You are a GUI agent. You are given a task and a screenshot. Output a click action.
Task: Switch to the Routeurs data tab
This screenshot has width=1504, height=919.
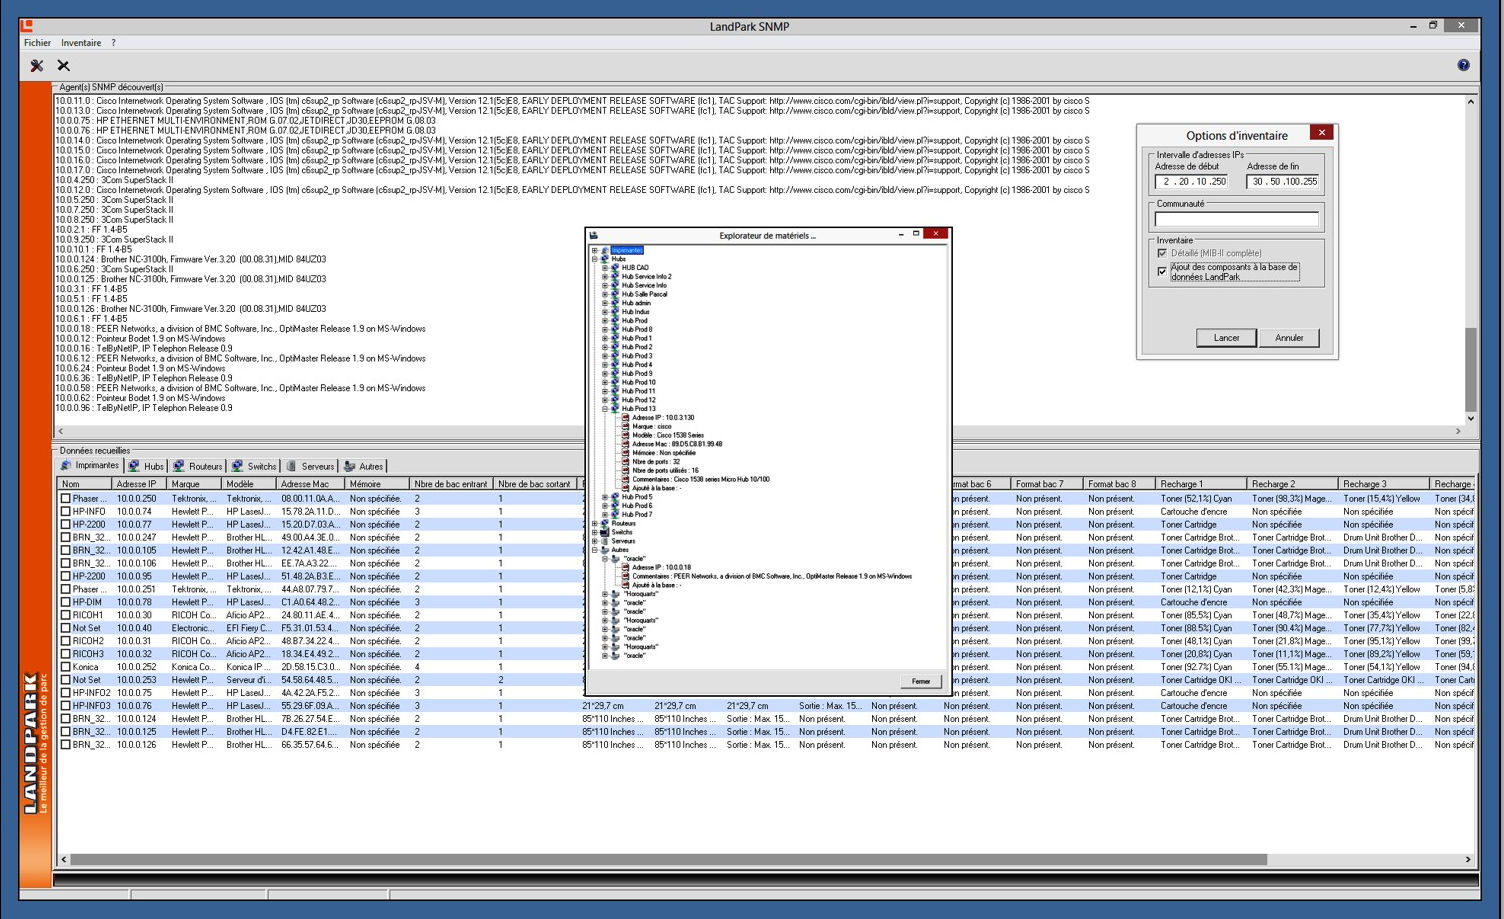tap(198, 466)
